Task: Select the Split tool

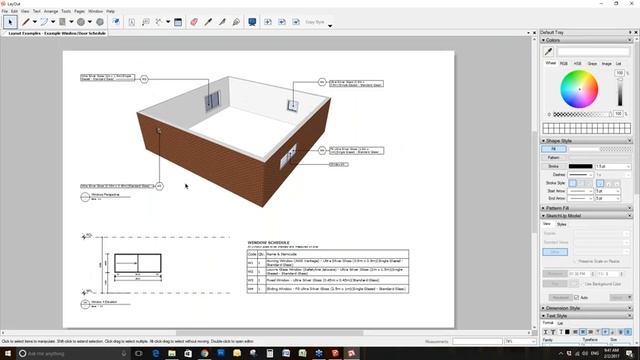Action: (222, 22)
